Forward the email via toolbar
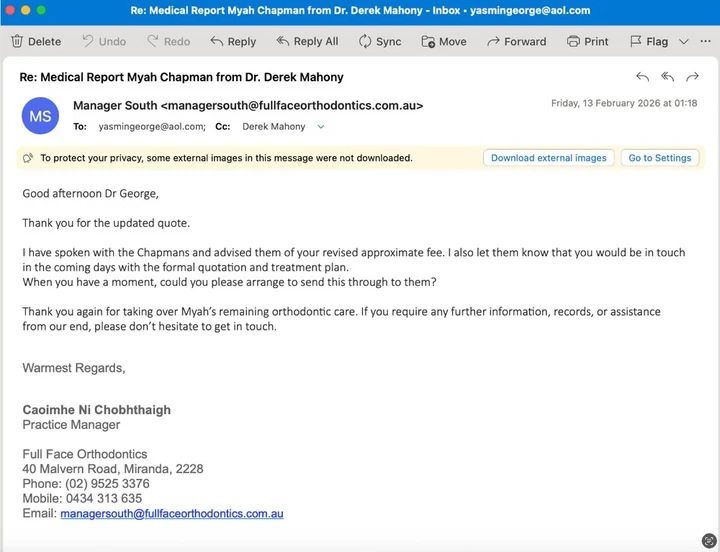Screen dimensions: 720x552 (x=517, y=41)
